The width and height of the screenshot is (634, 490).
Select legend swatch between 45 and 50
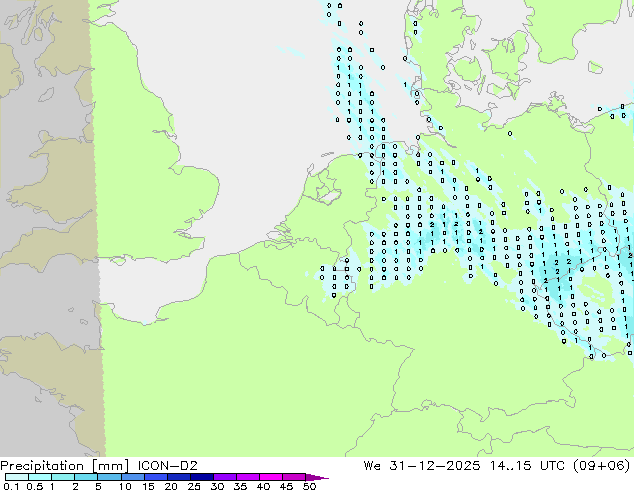click(294, 477)
